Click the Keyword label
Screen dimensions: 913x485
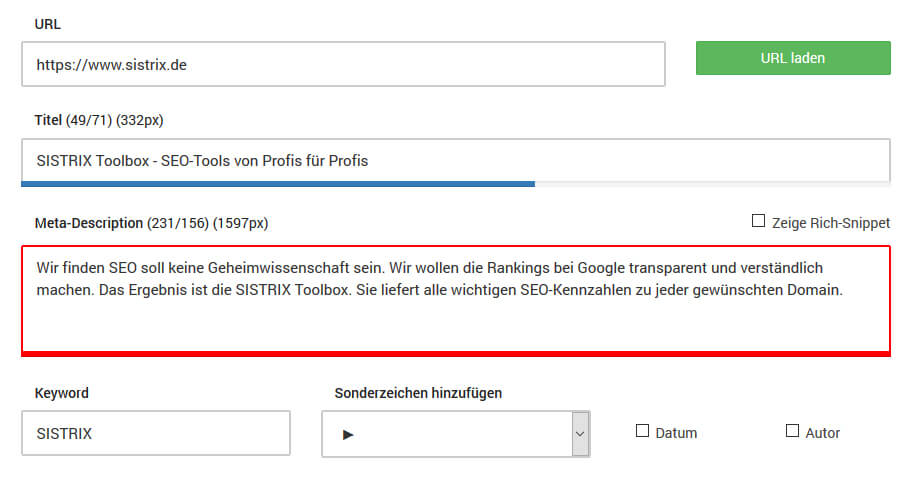click(62, 393)
